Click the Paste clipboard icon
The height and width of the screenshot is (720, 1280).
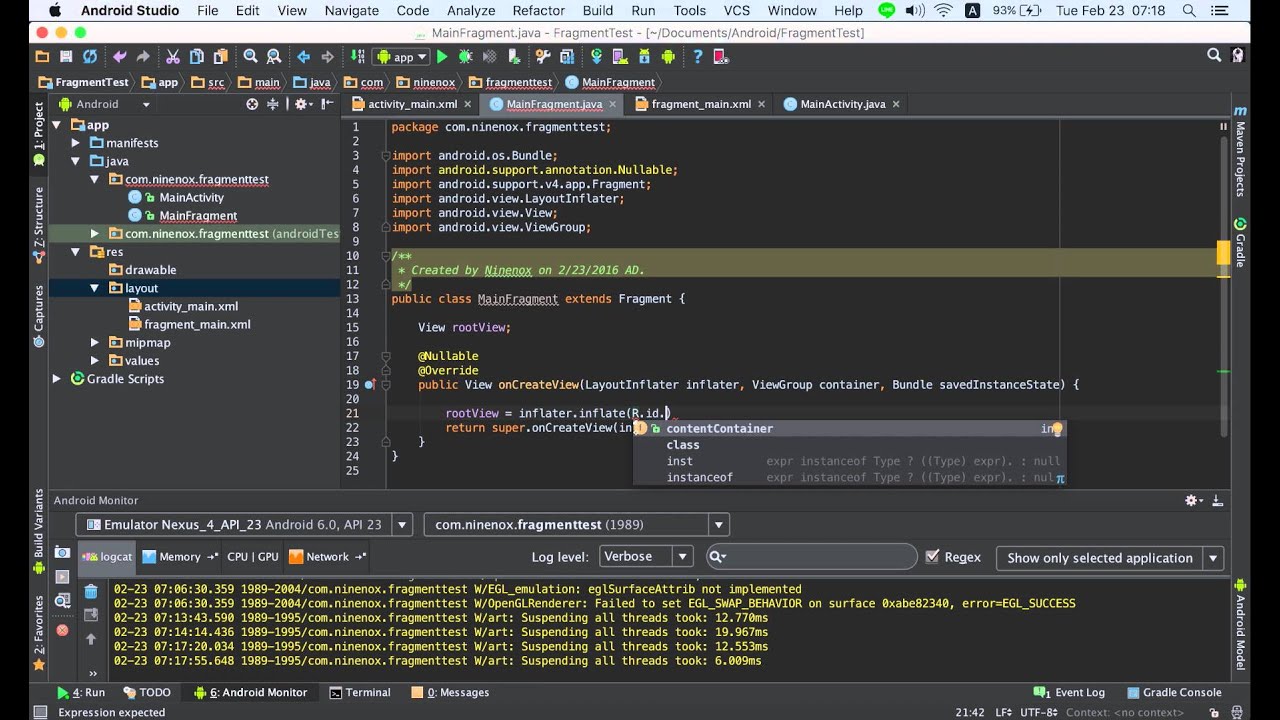[220, 57]
